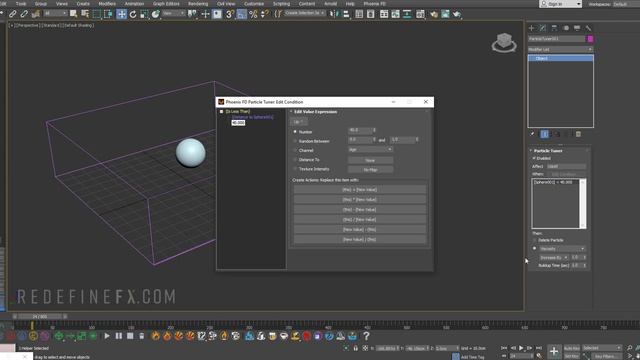
Task: Open the Viscosity channel dropdown
Action: (562, 249)
